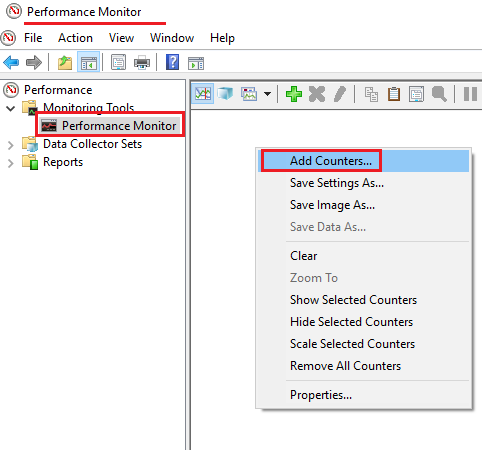The image size is (482, 450).
Task: Click the Export List toolbar icon
Action: coord(118,62)
